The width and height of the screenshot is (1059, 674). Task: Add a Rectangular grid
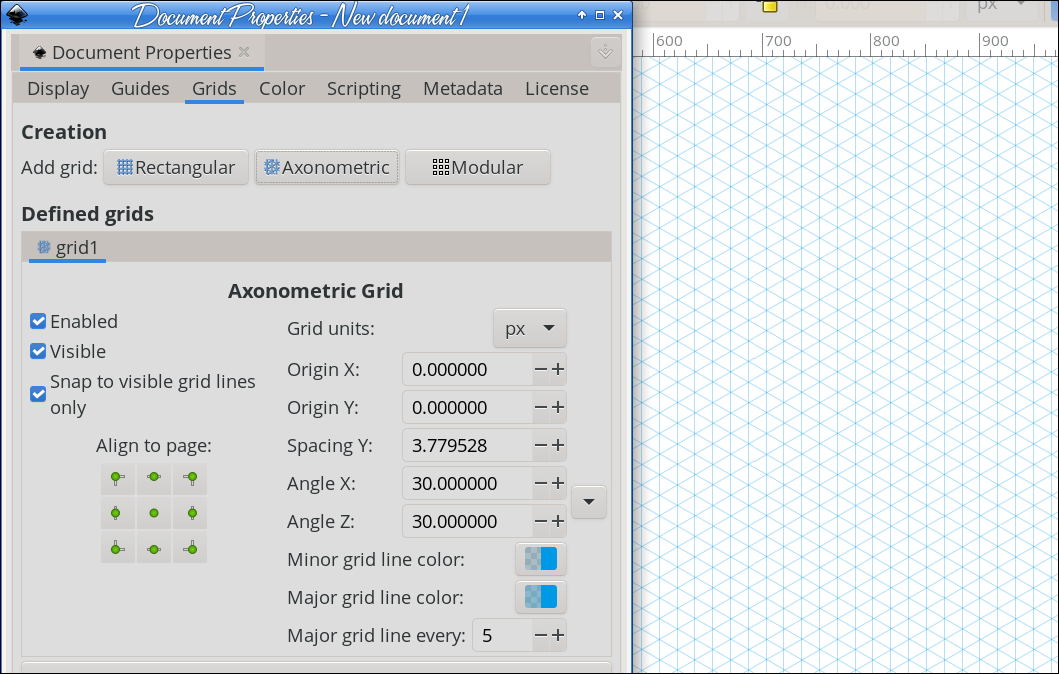(x=176, y=167)
